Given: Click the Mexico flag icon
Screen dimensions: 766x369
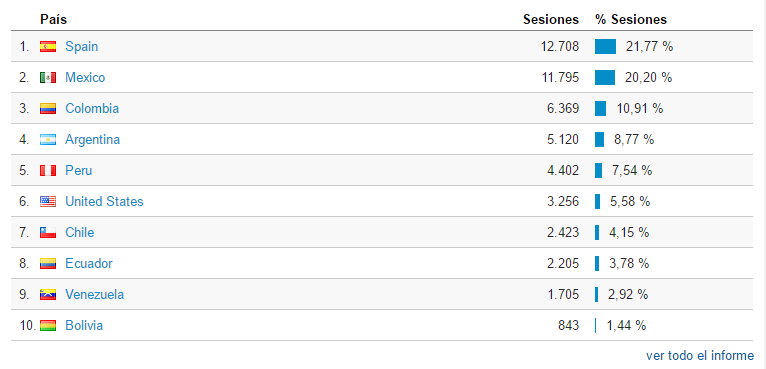Looking at the screenshot, I should click(48, 78).
